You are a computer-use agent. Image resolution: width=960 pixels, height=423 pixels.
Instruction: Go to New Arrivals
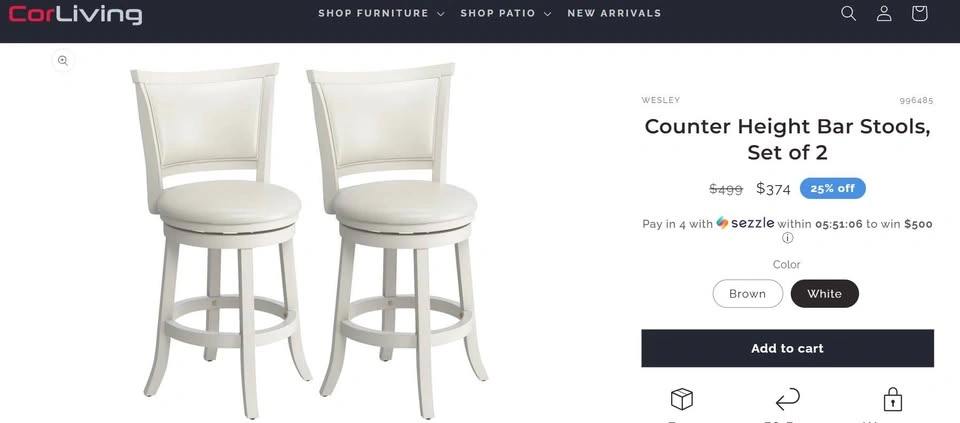[x=614, y=13]
